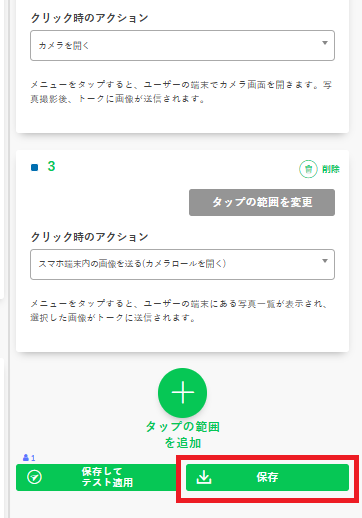
Task: Click the blue square marker beside number 3
Action: click(35, 167)
